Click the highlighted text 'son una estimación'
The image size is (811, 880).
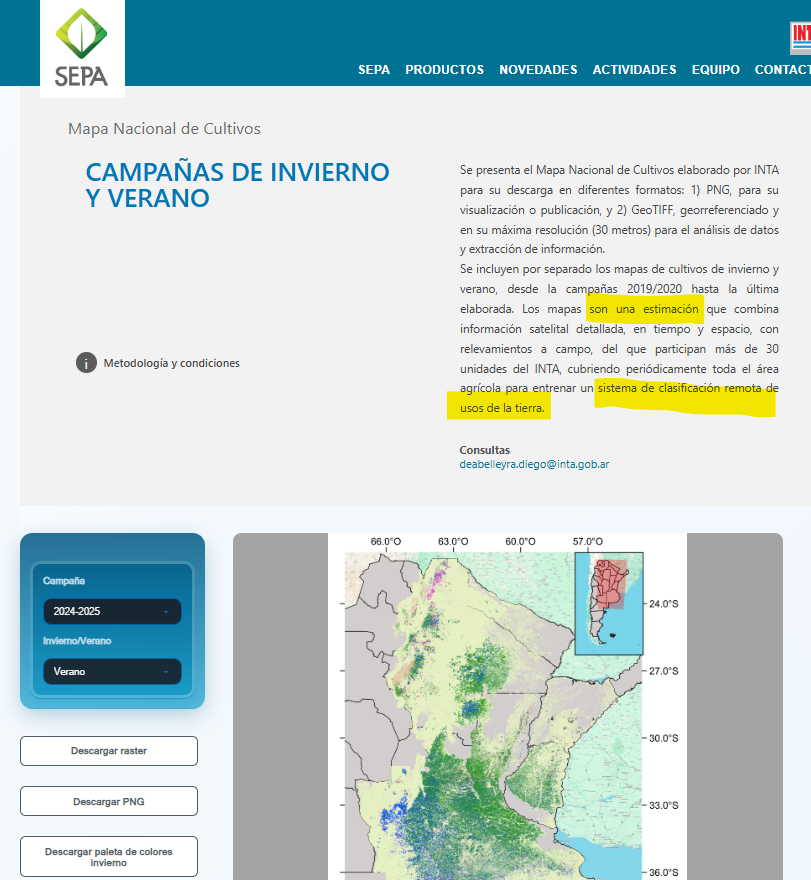pos(644,309)
